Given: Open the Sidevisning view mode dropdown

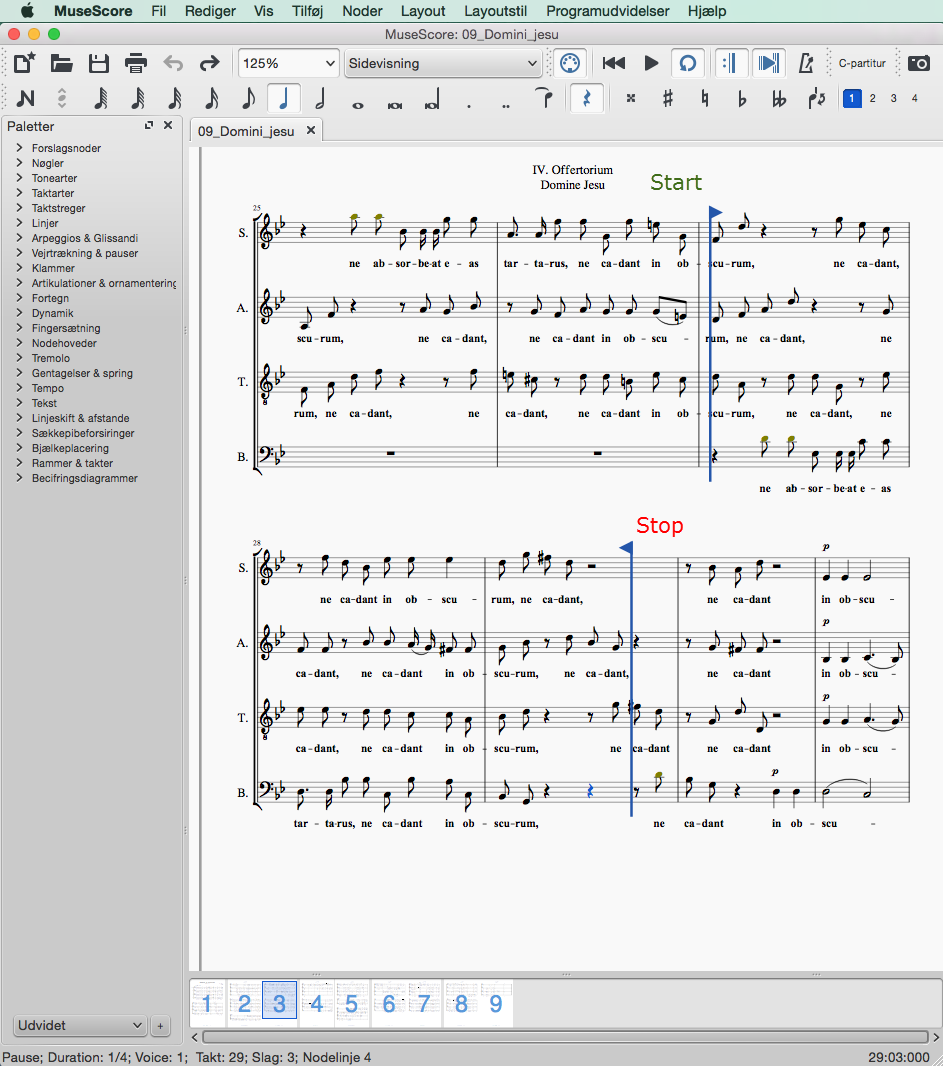Looking at the screenshot, I should click(443, 63).
